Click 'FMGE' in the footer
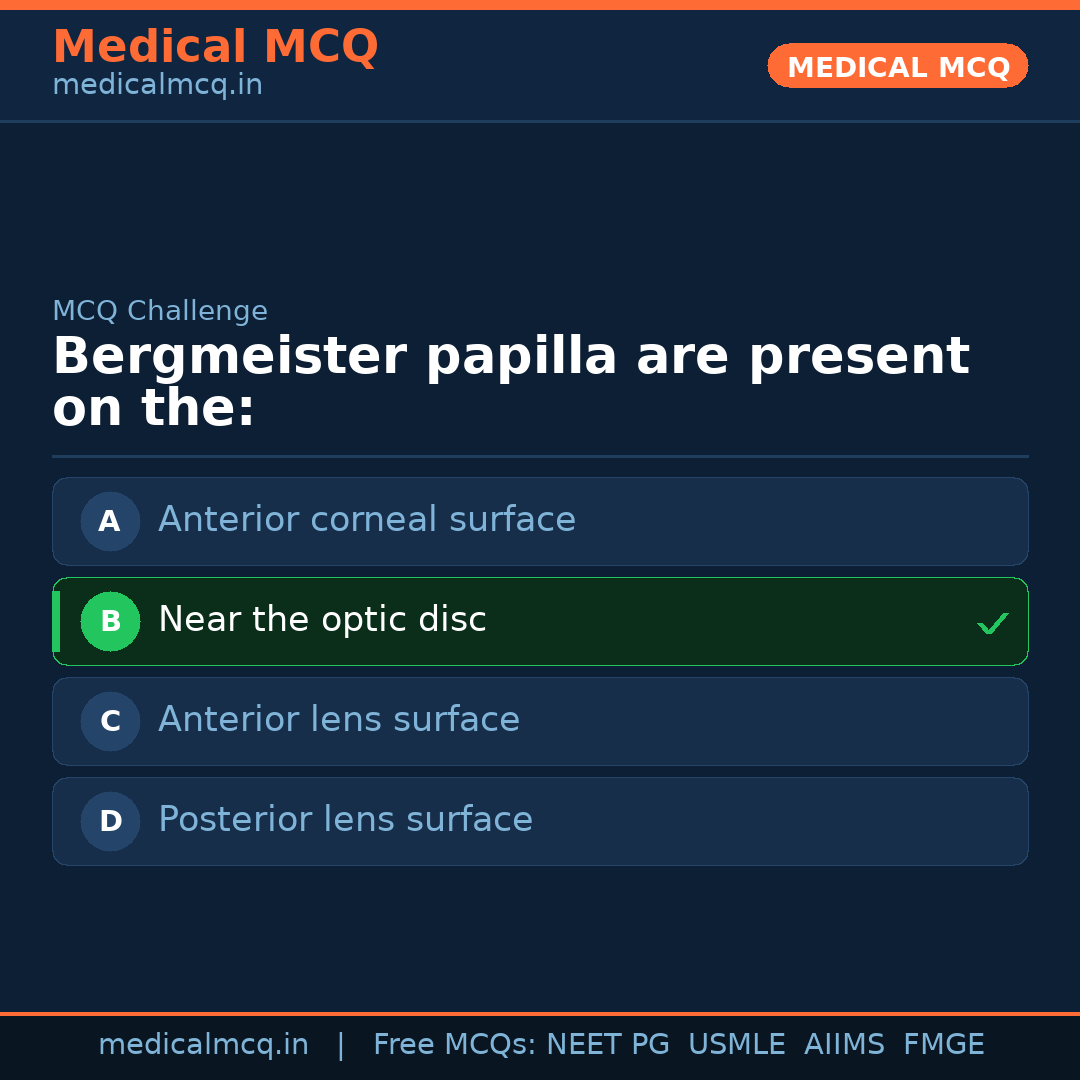Viewport: 1080px width, 1080px height. click(943, 1045)
